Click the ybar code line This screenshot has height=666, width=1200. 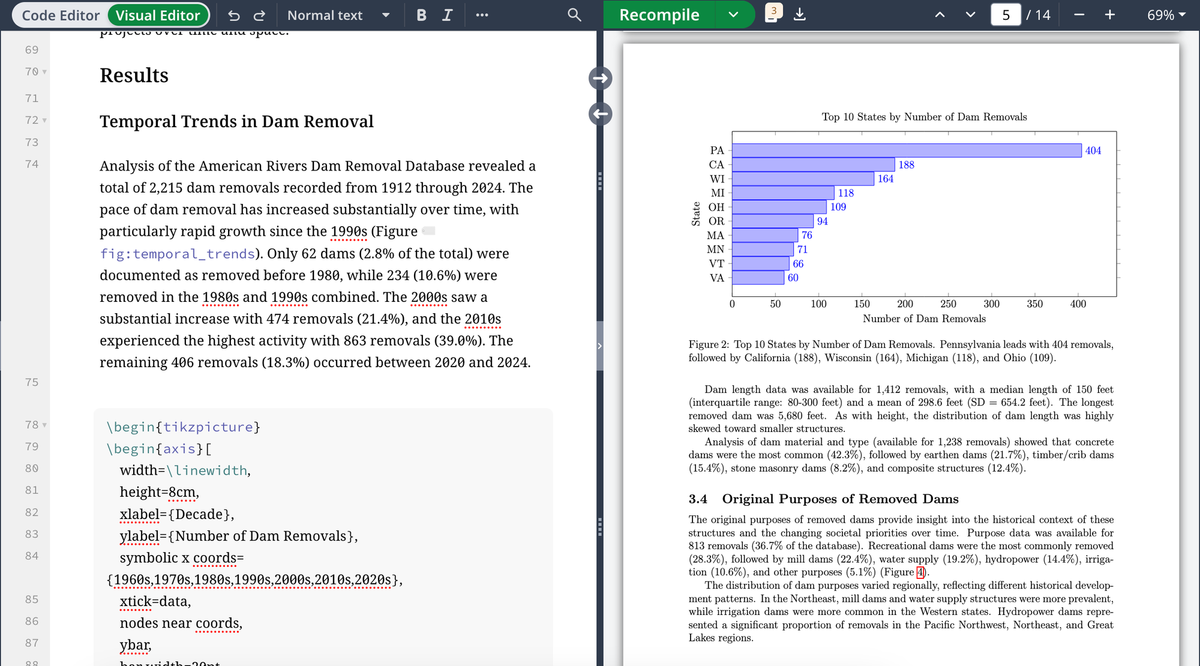136,645
